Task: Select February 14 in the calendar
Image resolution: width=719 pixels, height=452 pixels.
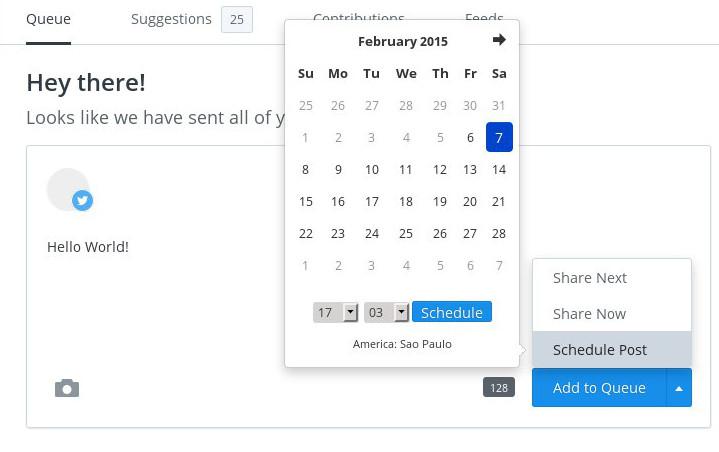Action: [499, 170]
